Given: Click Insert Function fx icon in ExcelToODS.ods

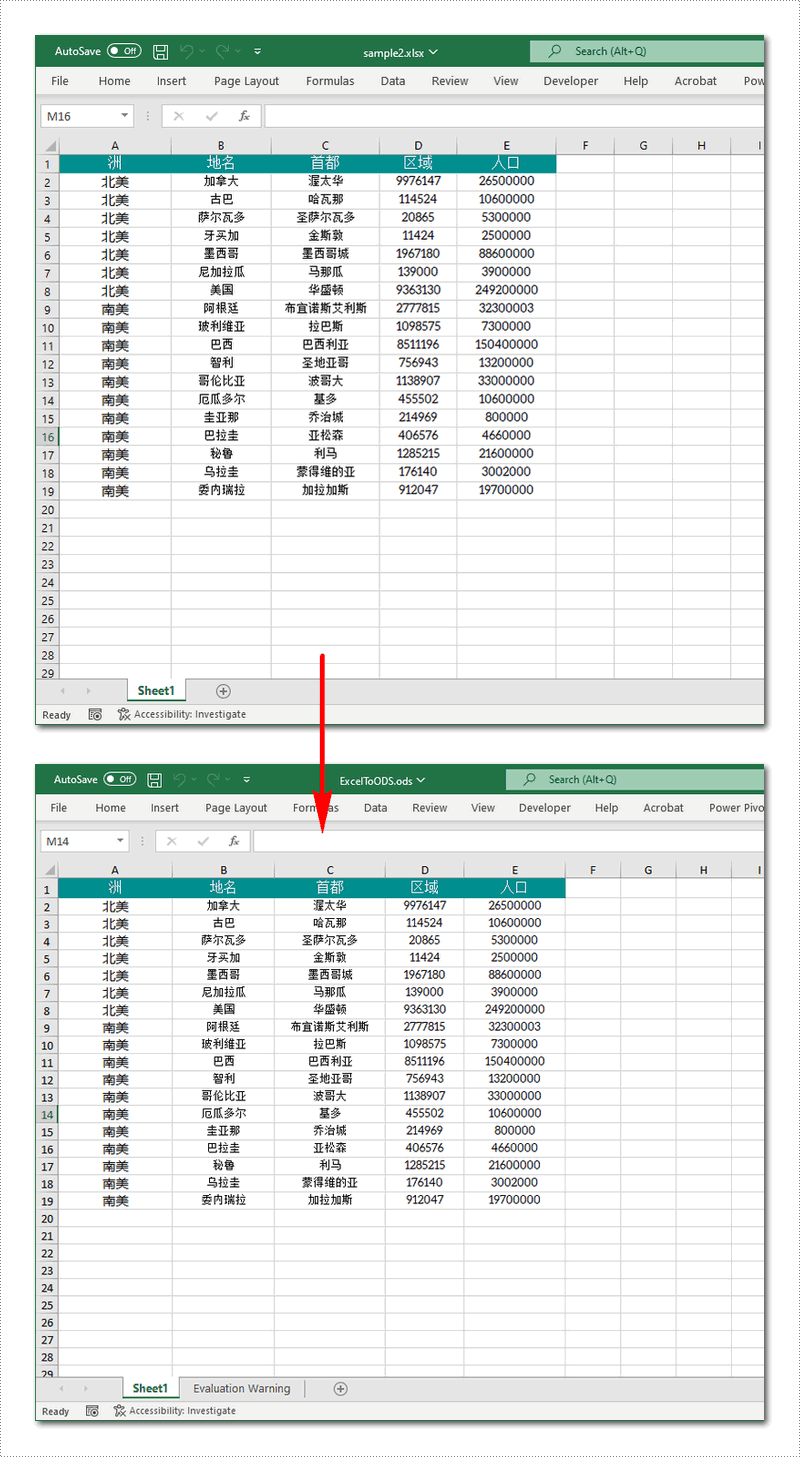Looking at the screenshot, I should 234,841.
